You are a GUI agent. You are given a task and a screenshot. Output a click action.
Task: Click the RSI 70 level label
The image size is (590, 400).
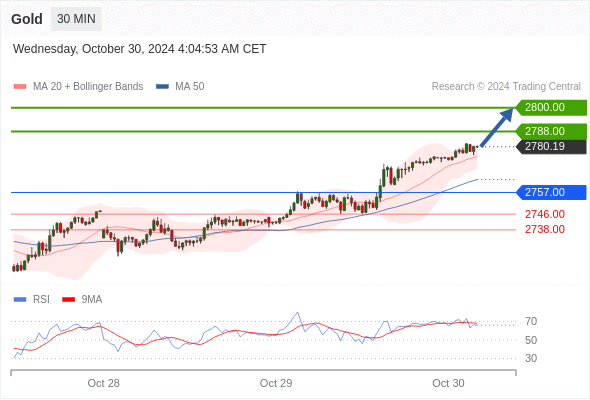point(531,321)
